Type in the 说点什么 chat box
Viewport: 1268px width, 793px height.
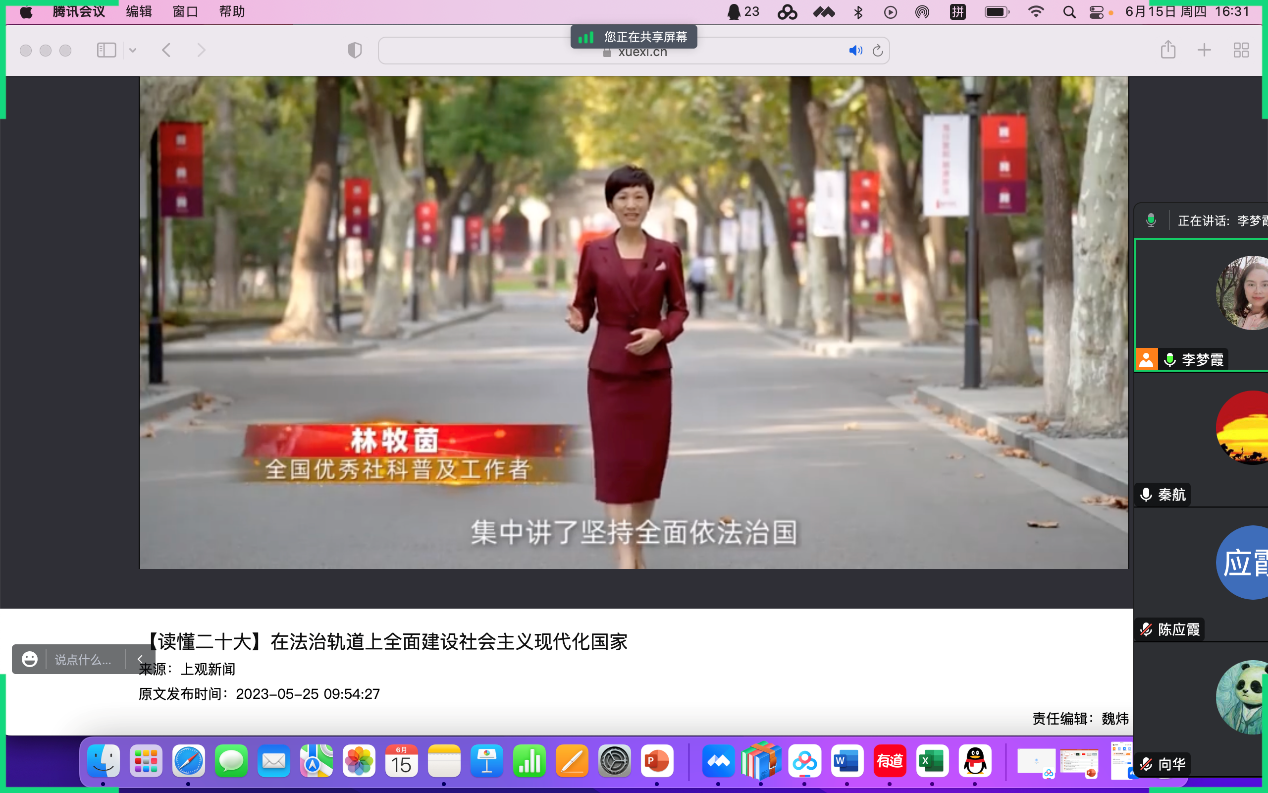click(x=84, y=659)
